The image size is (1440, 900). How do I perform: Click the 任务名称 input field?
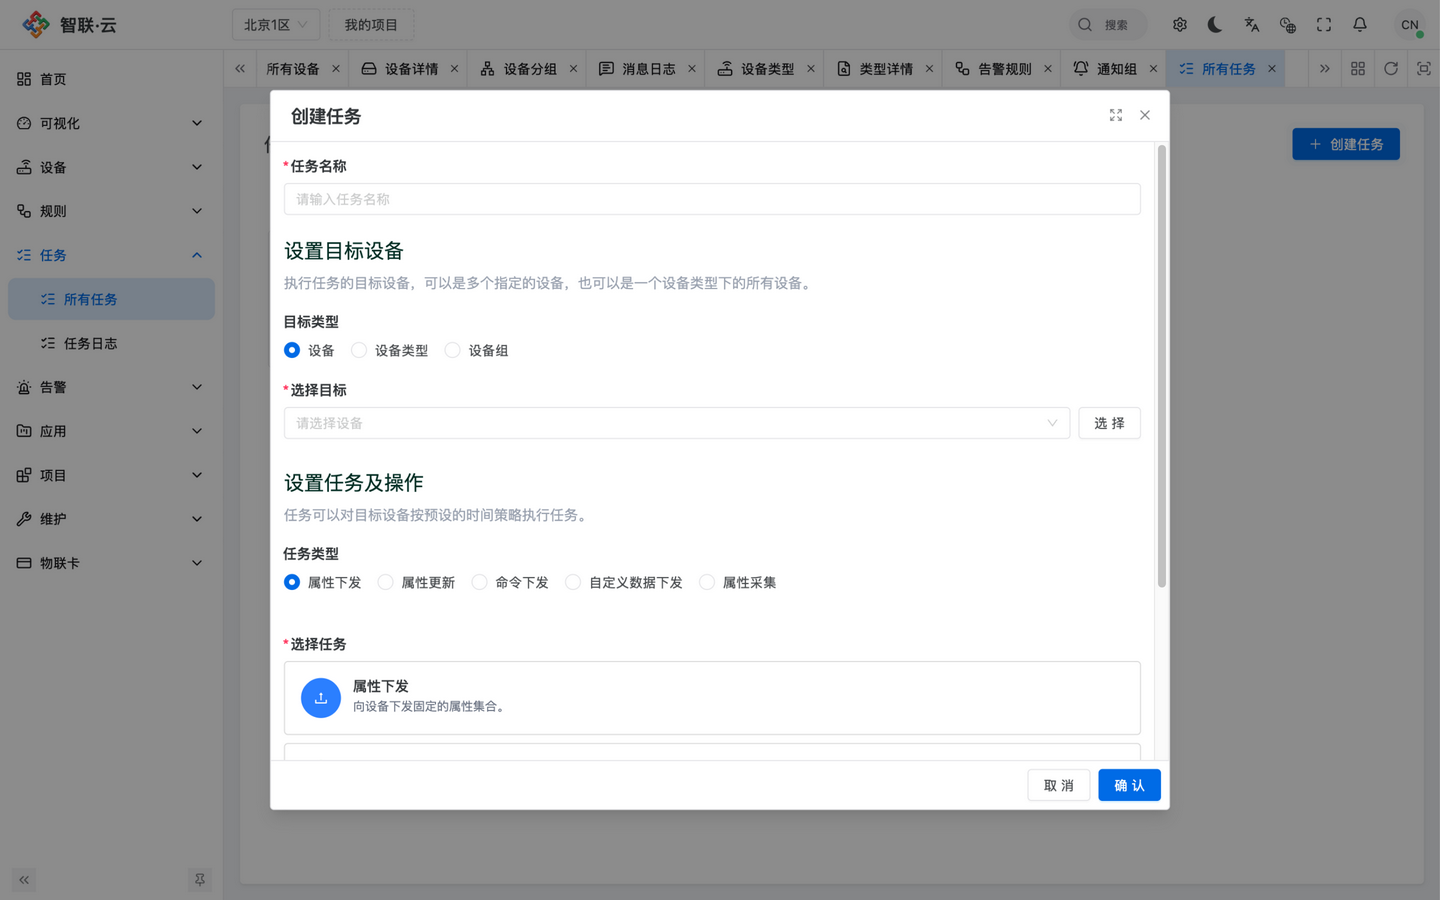[712, 199]
